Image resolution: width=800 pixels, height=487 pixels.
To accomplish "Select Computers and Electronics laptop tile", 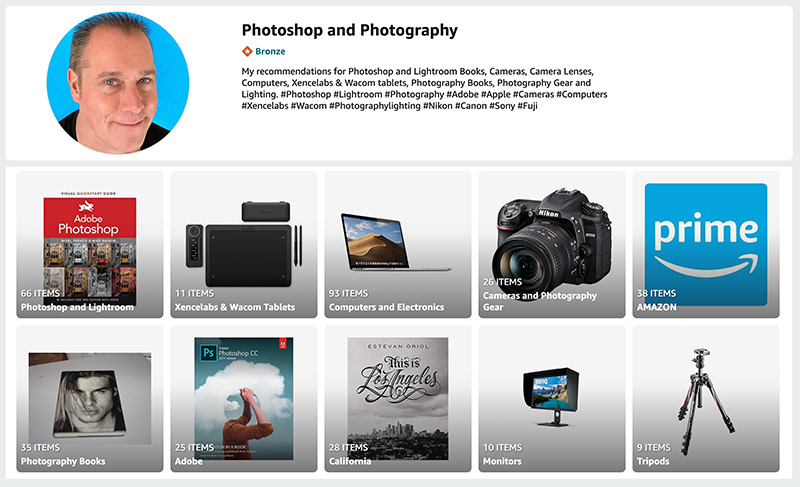I will tap(398, 245).
